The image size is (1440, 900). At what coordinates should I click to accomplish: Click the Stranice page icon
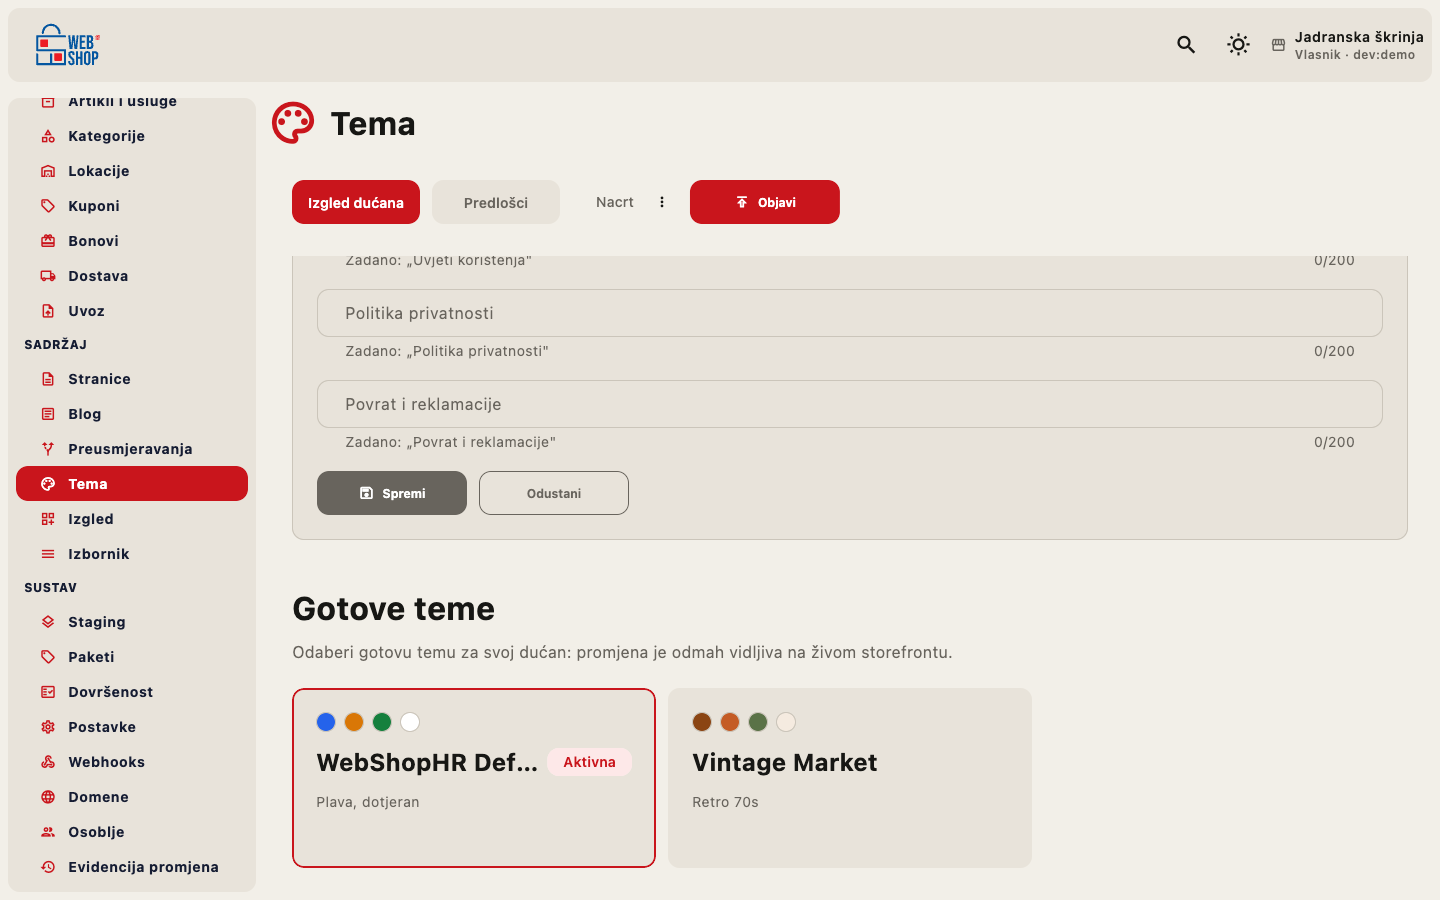click(x=48, y=379)
